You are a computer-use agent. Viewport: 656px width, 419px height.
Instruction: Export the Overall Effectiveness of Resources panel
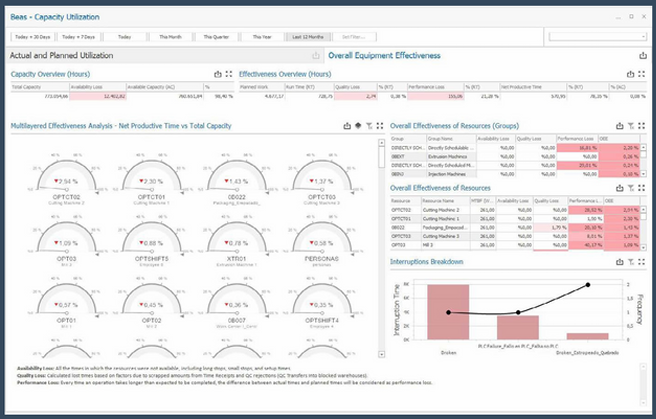620,188
